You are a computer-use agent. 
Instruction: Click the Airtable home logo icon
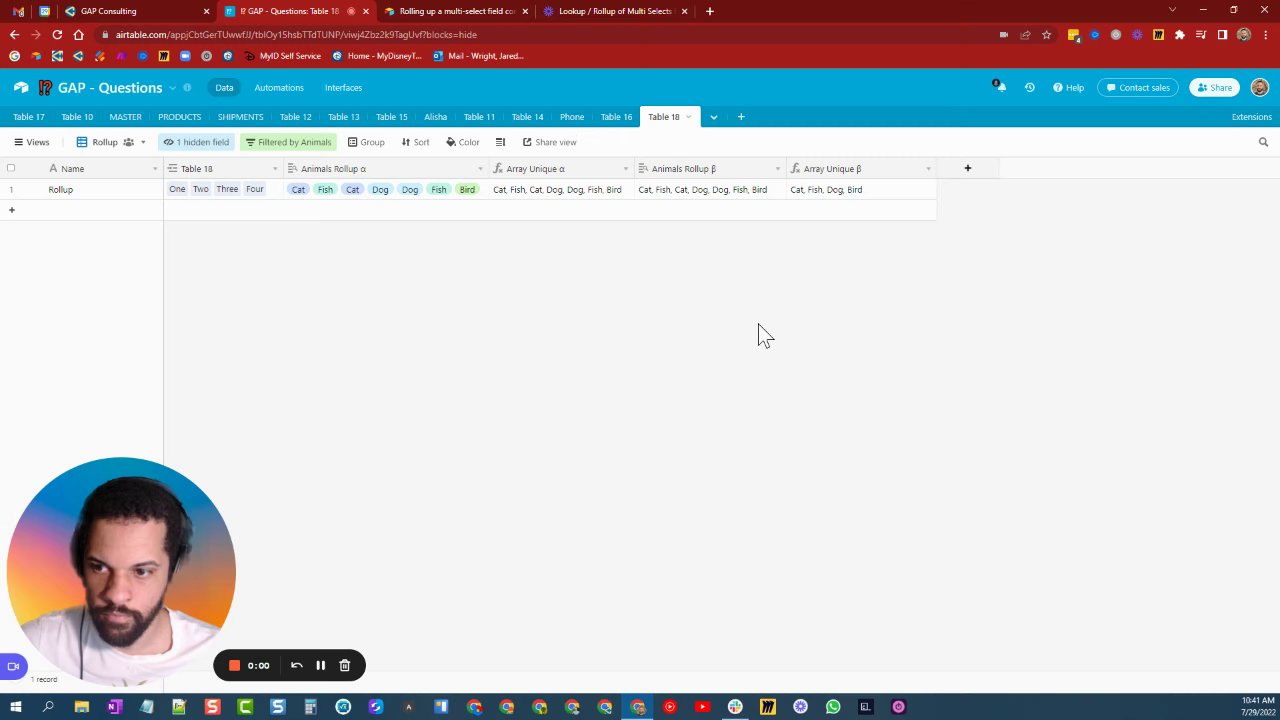coord(21,87)
